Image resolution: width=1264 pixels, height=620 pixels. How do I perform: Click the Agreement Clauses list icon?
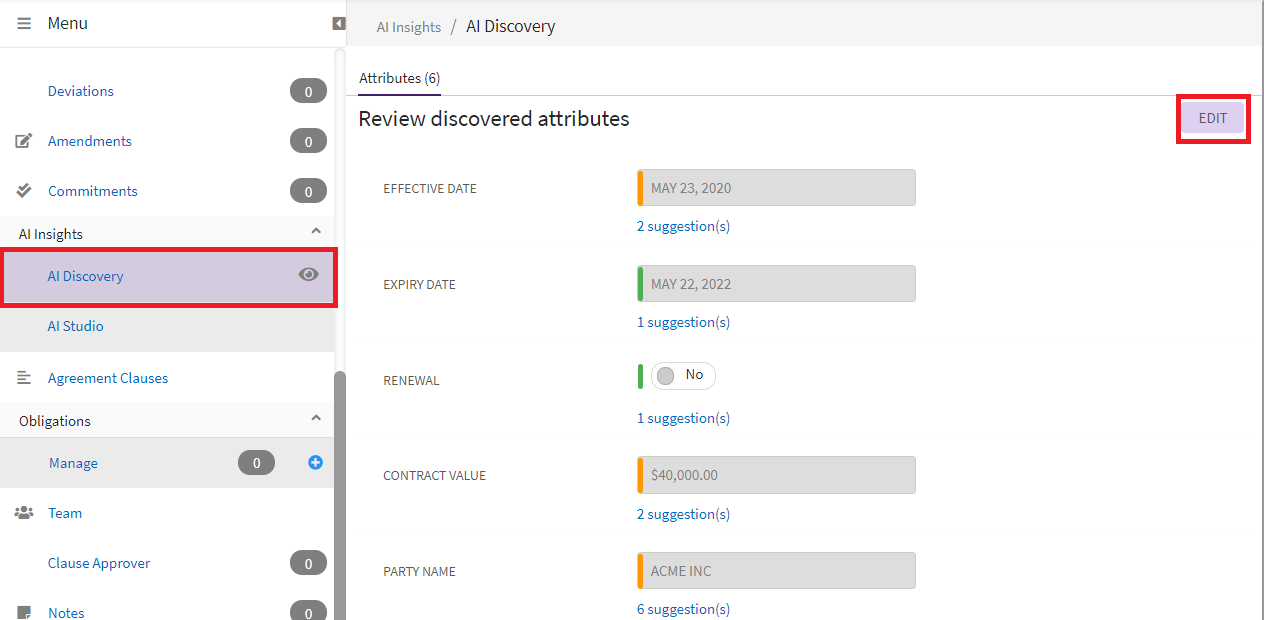(x=24, y=378)
